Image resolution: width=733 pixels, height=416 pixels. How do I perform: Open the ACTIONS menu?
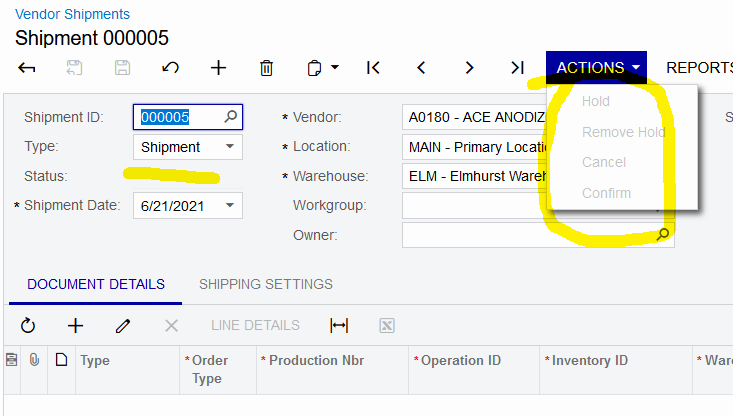click(596, 68)
